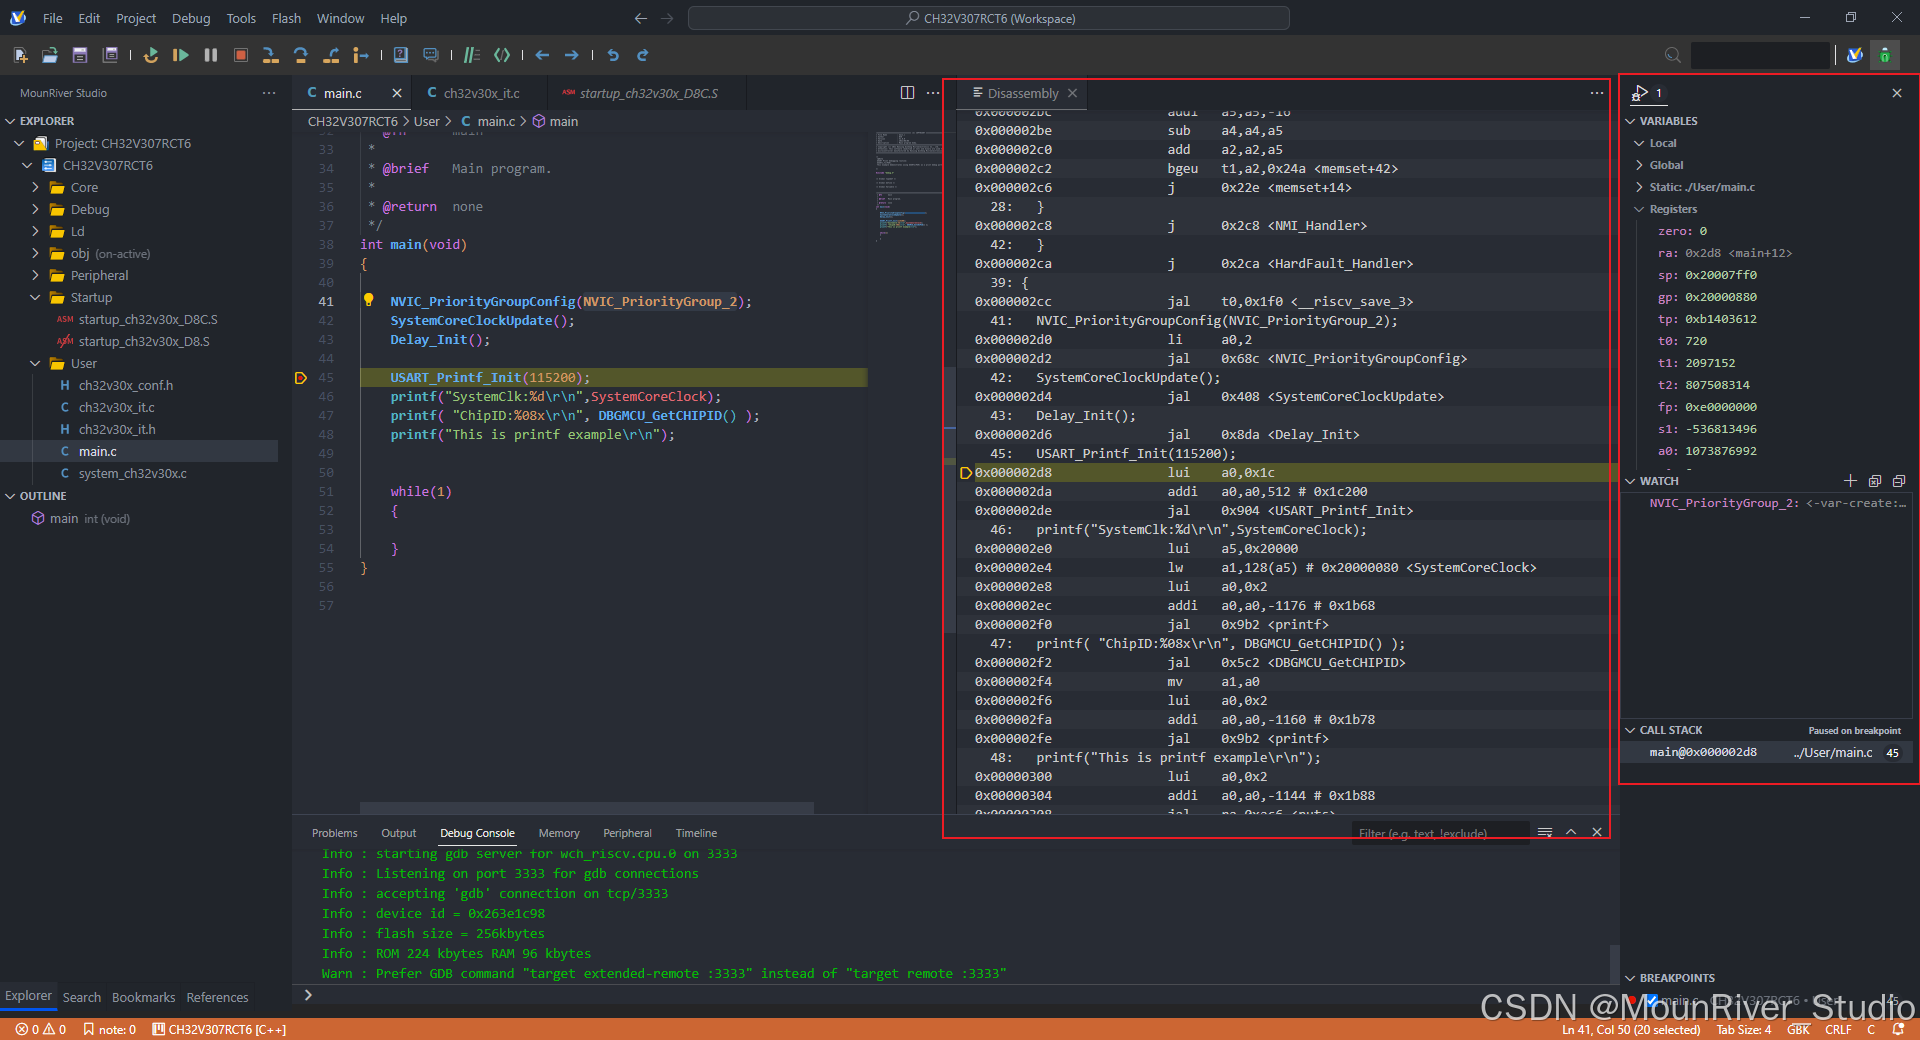
Task: Switch to the Bookmarks view
Action: (143, 997)
